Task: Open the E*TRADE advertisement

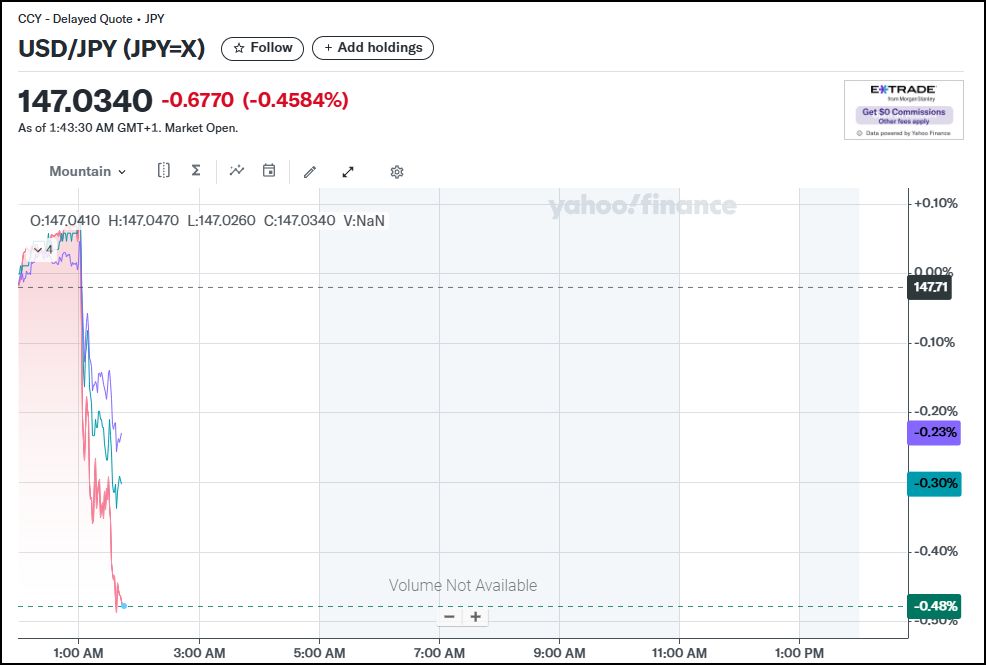Action: click(904, 110)
